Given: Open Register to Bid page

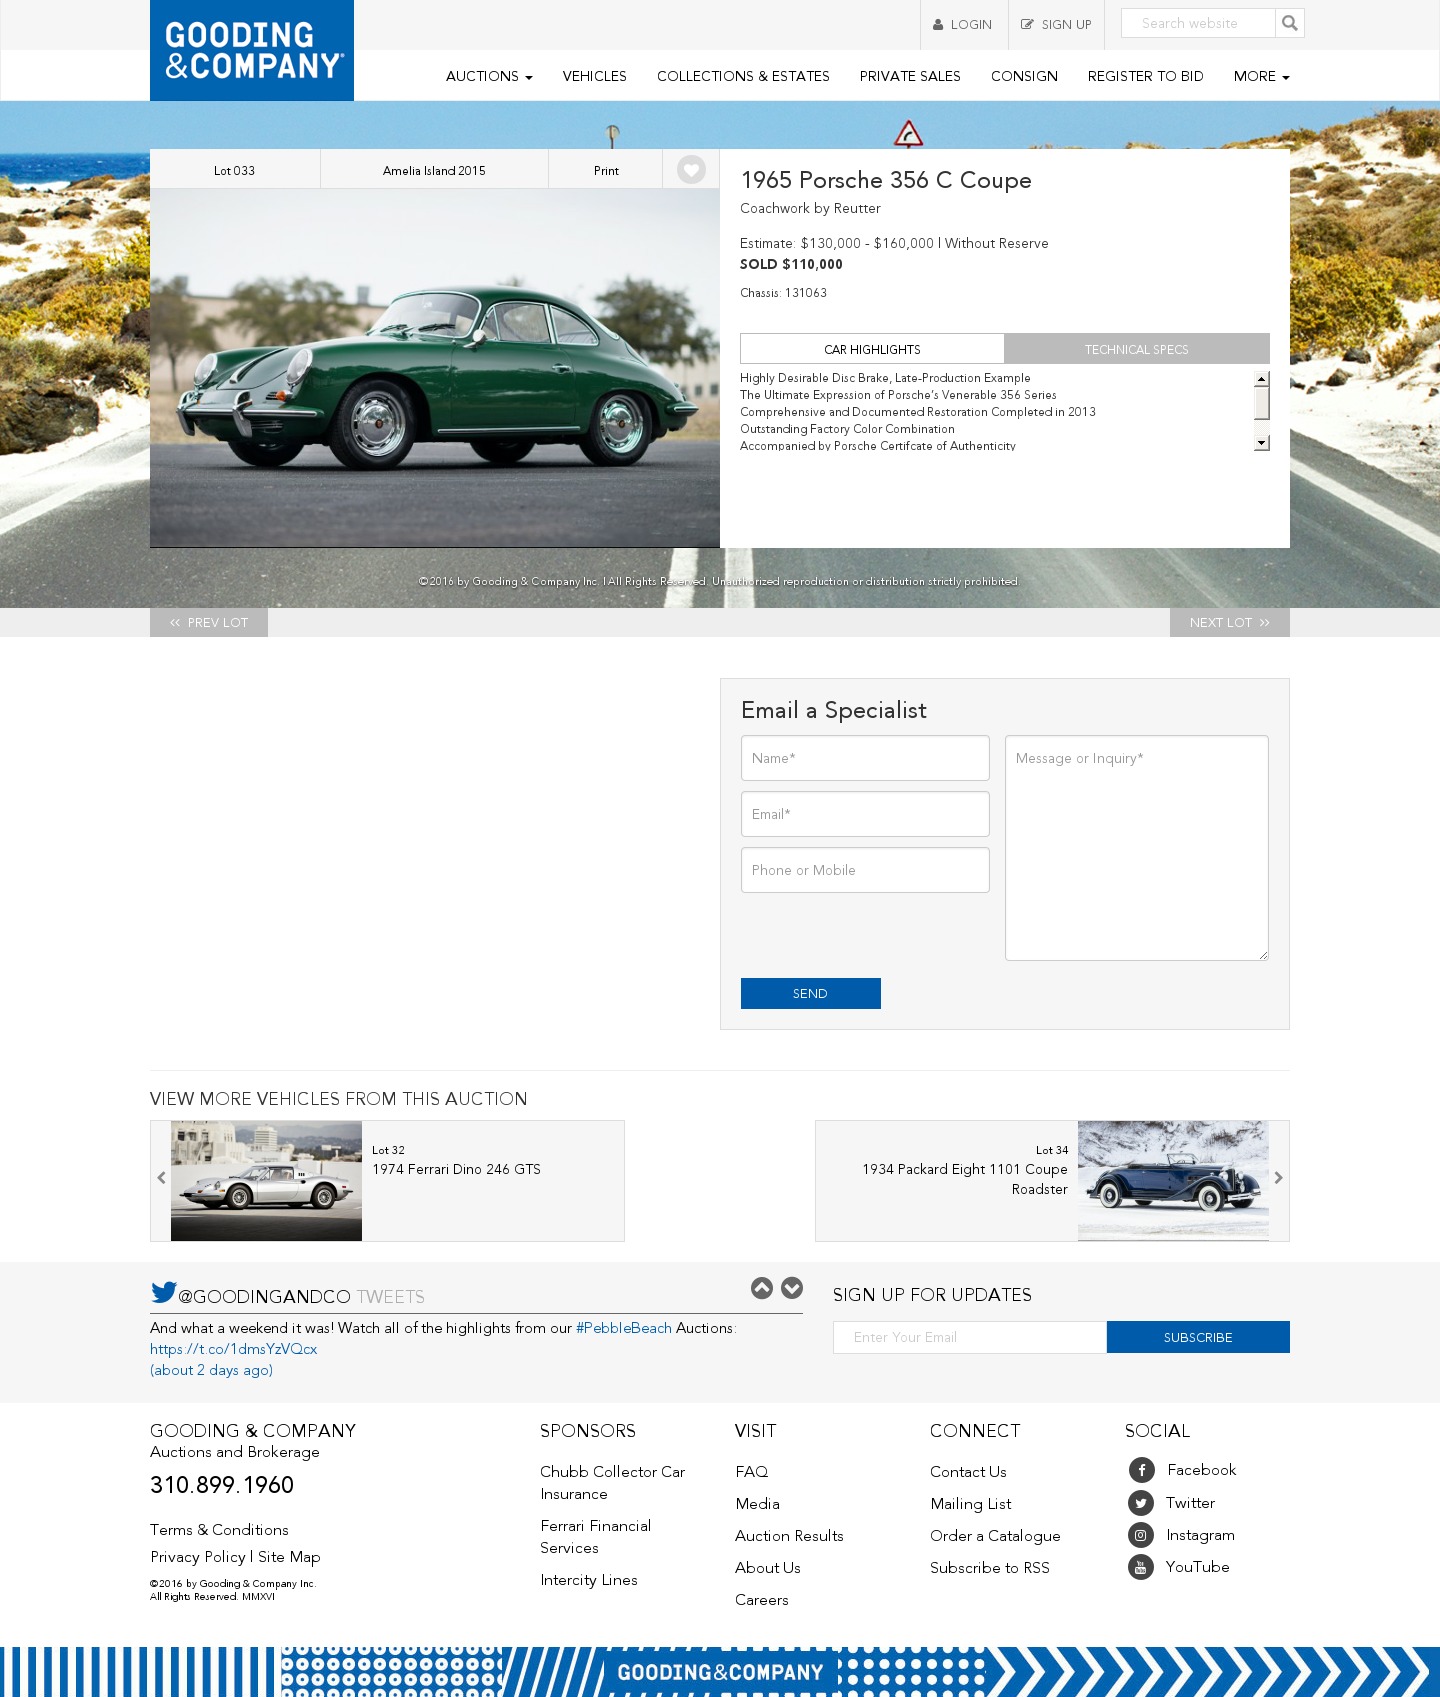Looking at the screenshot, I should coord(1145,76).
